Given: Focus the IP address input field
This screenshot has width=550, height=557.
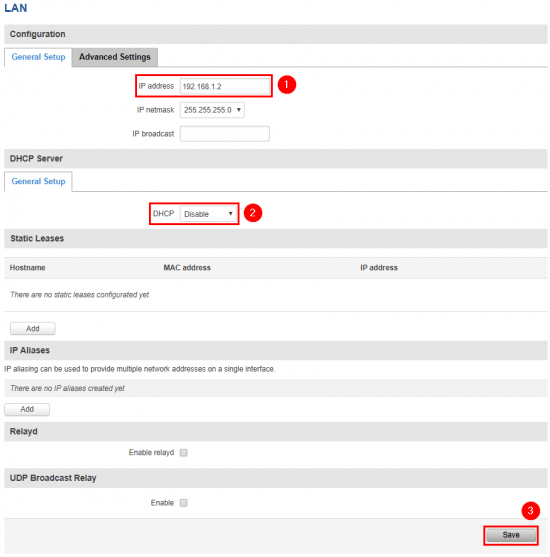Looking at the screenshot, I should pos(225,86).
